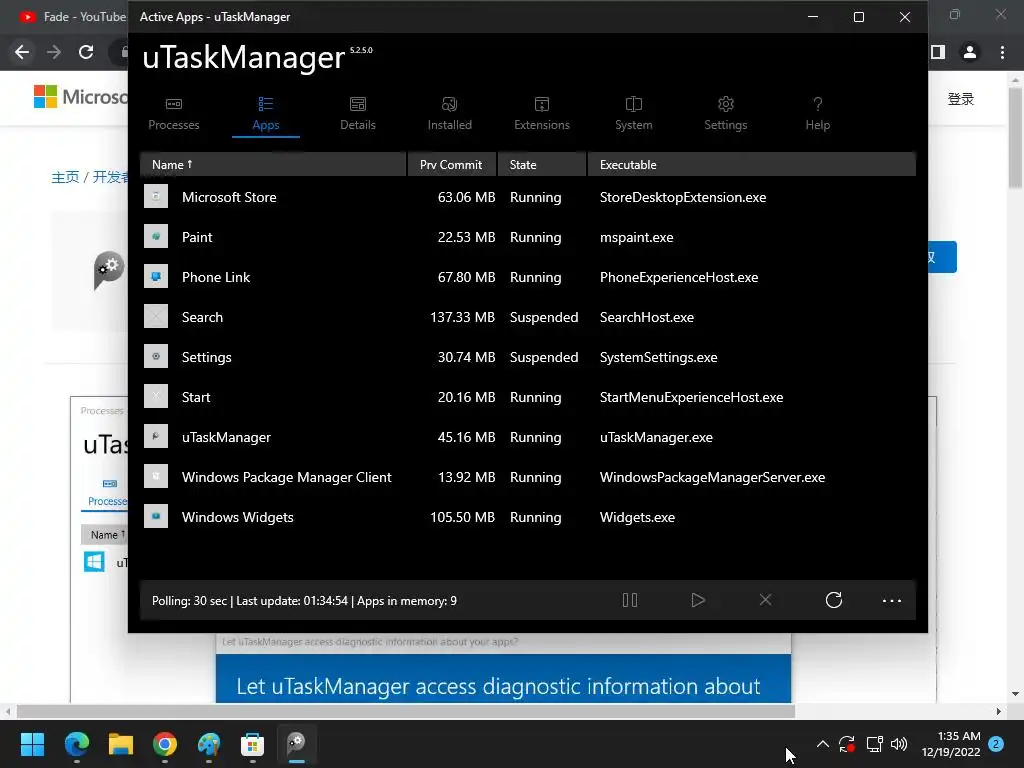Viewport: 1024px width, 768px height.
Task: Click the Start app row icon
Action: click(x=156, y=396)
